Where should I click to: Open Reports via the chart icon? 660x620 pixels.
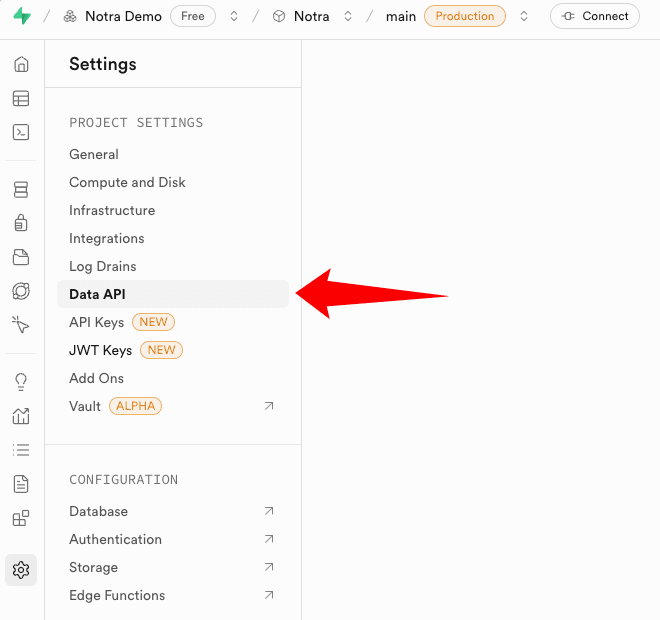pos(21,416)
